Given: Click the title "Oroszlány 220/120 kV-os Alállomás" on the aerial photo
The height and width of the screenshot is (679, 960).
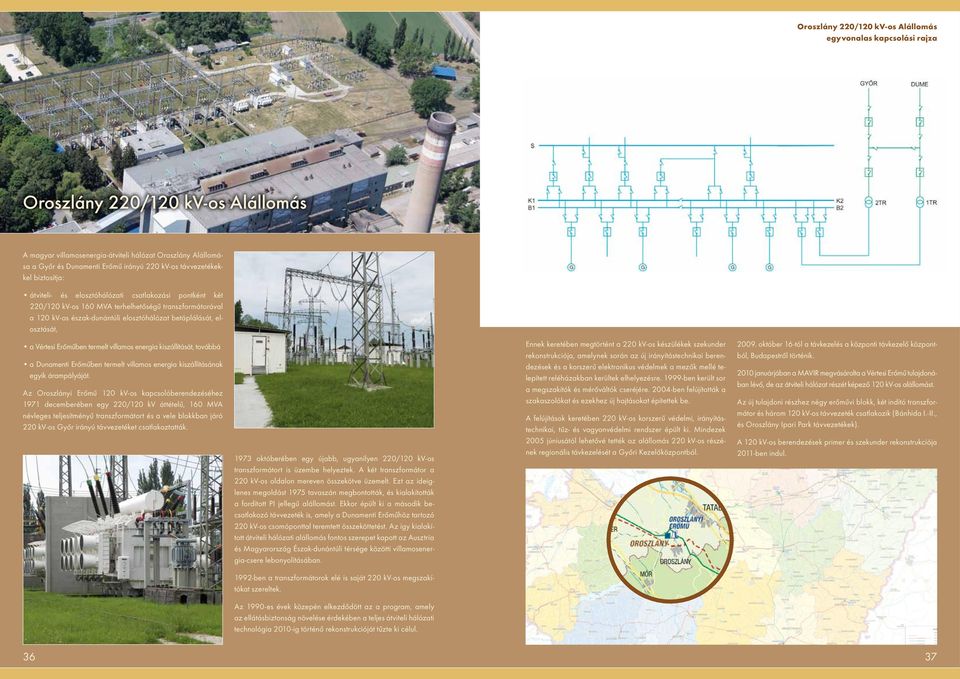Looking at the screenshot, I should point(165,203).
